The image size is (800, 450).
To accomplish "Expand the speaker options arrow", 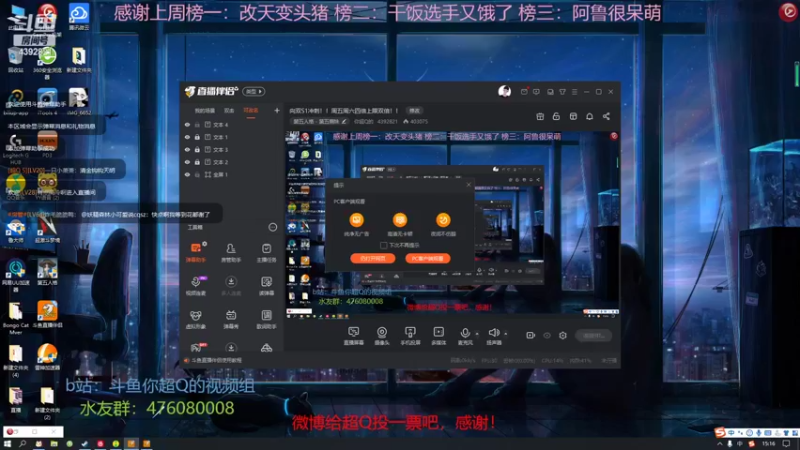I will [506, 334].
